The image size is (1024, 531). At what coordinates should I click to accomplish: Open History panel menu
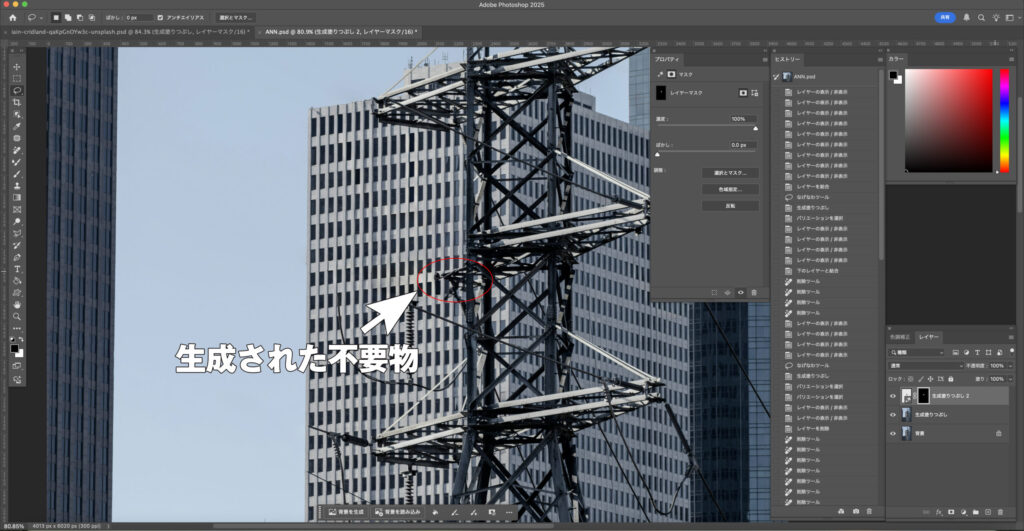pos(880,59)
